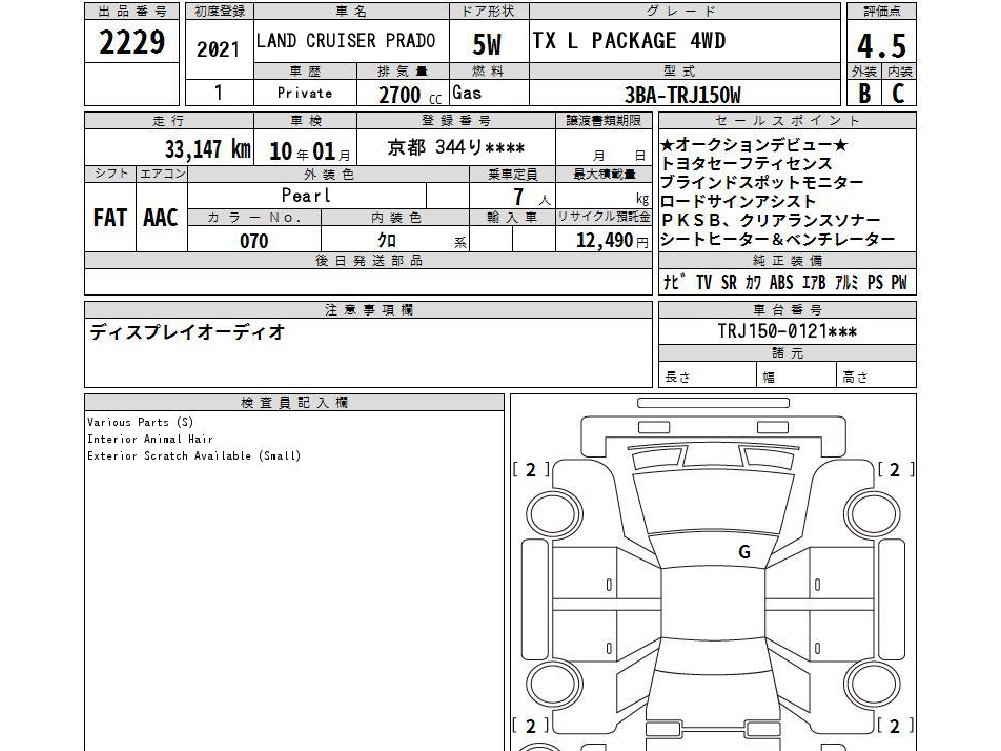Screen dimensions: 1001x751
Task: Click the 後日発送部品 header
Action: [x=368, y=261]
